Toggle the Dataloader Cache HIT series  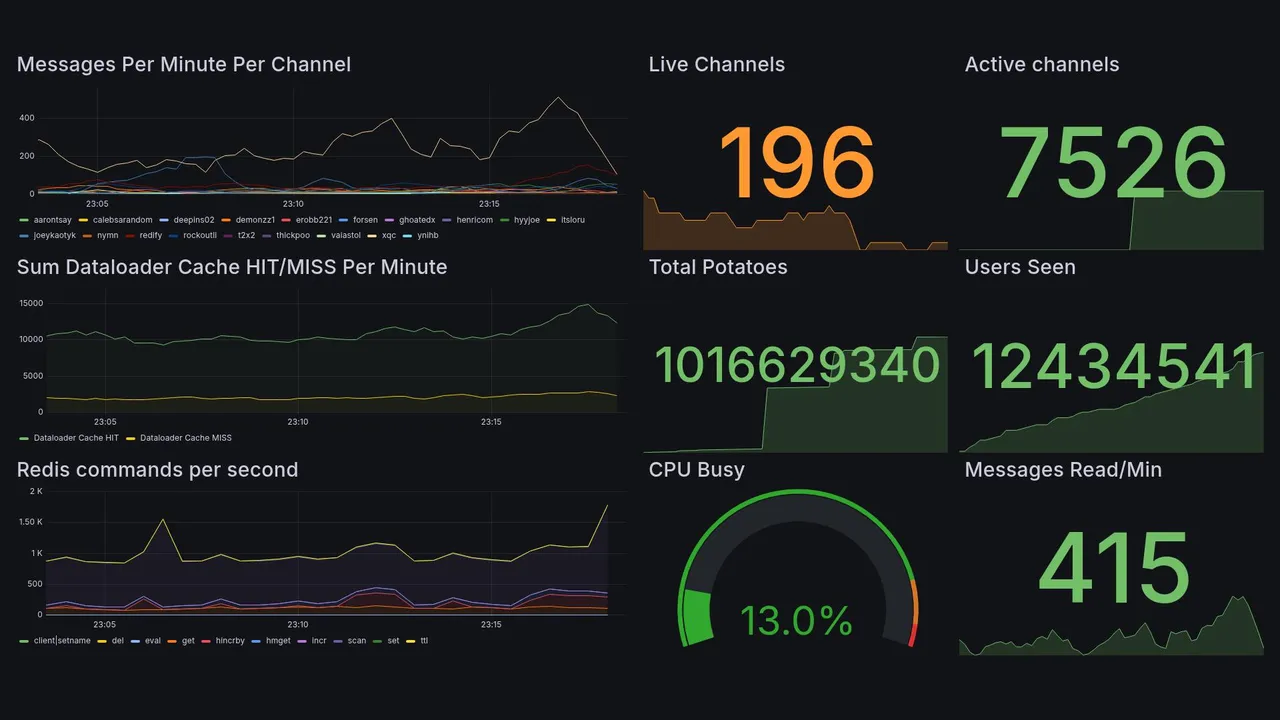click(x=76, y=438)
